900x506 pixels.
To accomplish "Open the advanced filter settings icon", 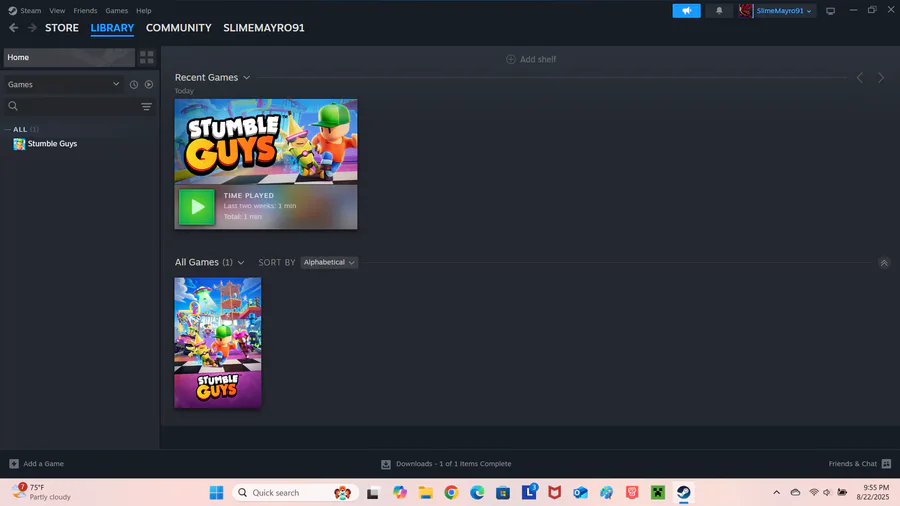I will pos(146,106).
